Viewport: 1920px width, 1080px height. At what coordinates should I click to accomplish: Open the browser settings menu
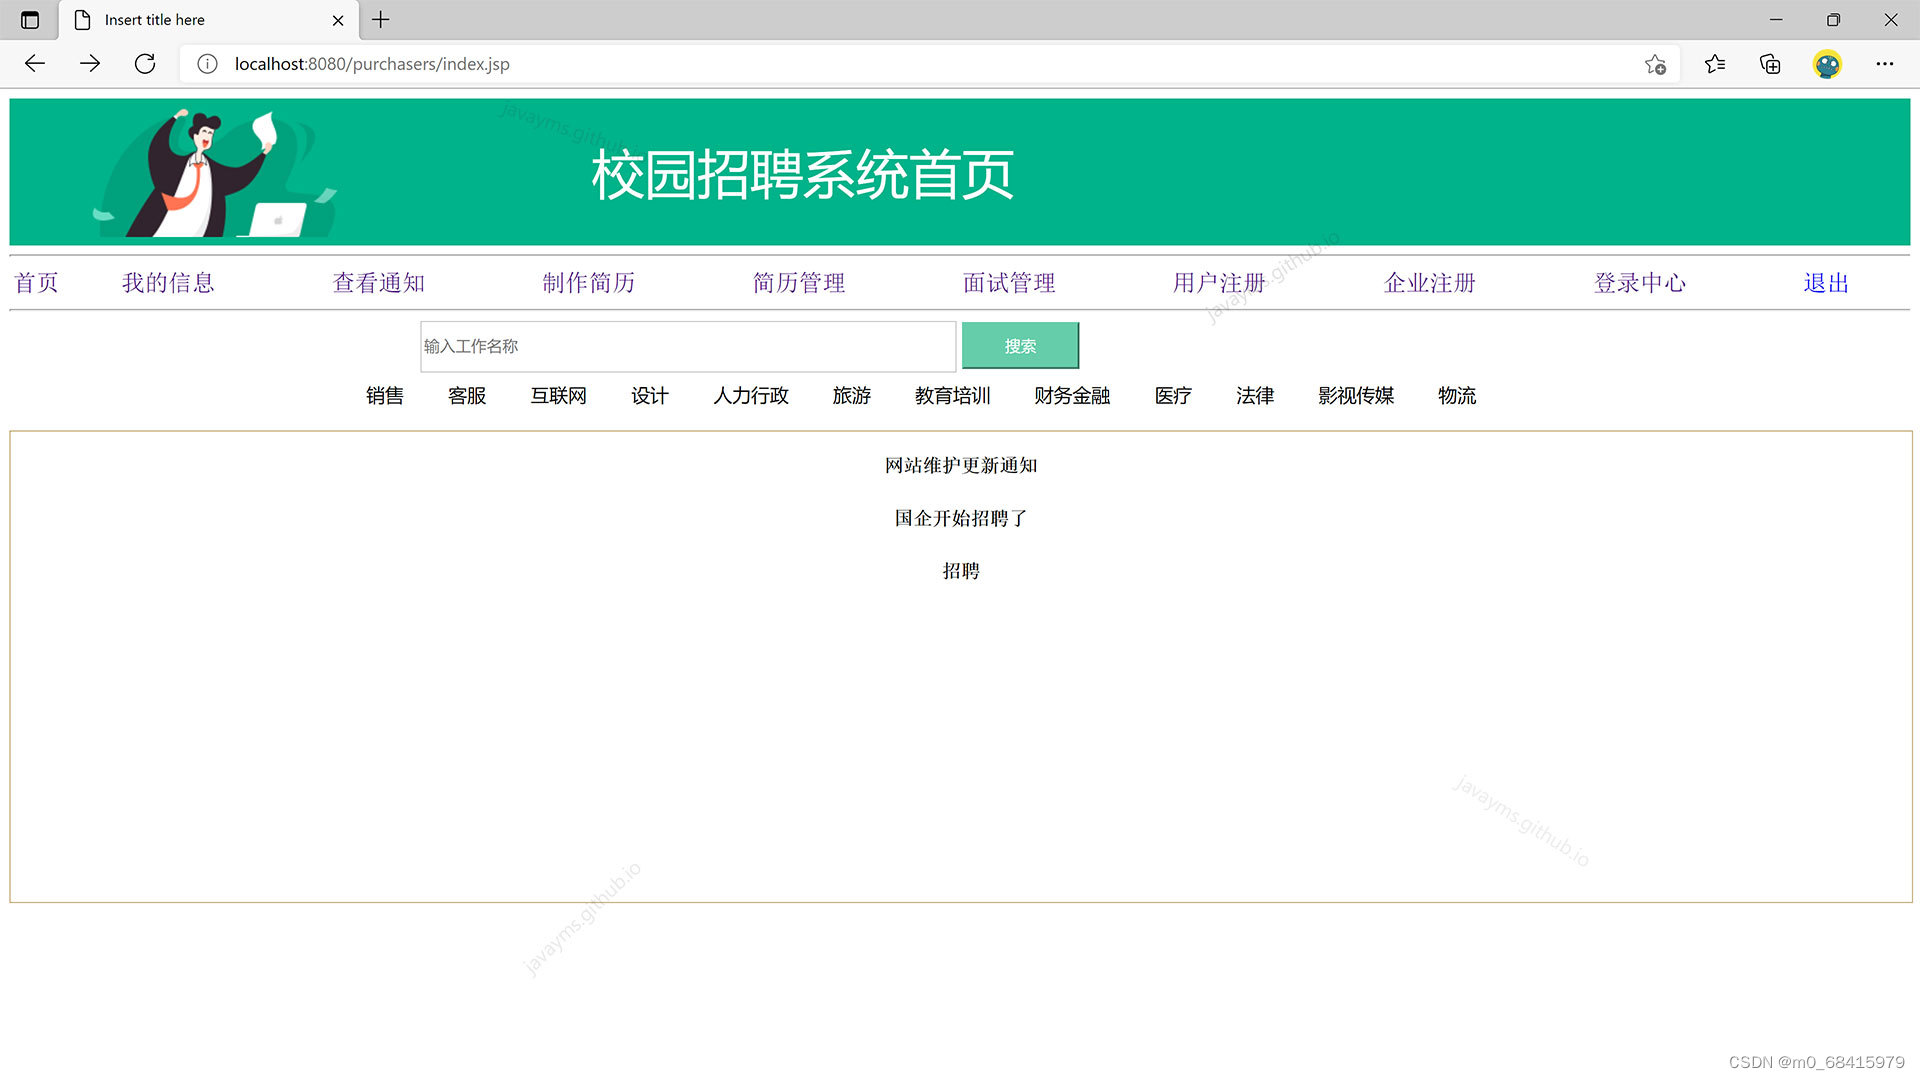coord(1885,63)
